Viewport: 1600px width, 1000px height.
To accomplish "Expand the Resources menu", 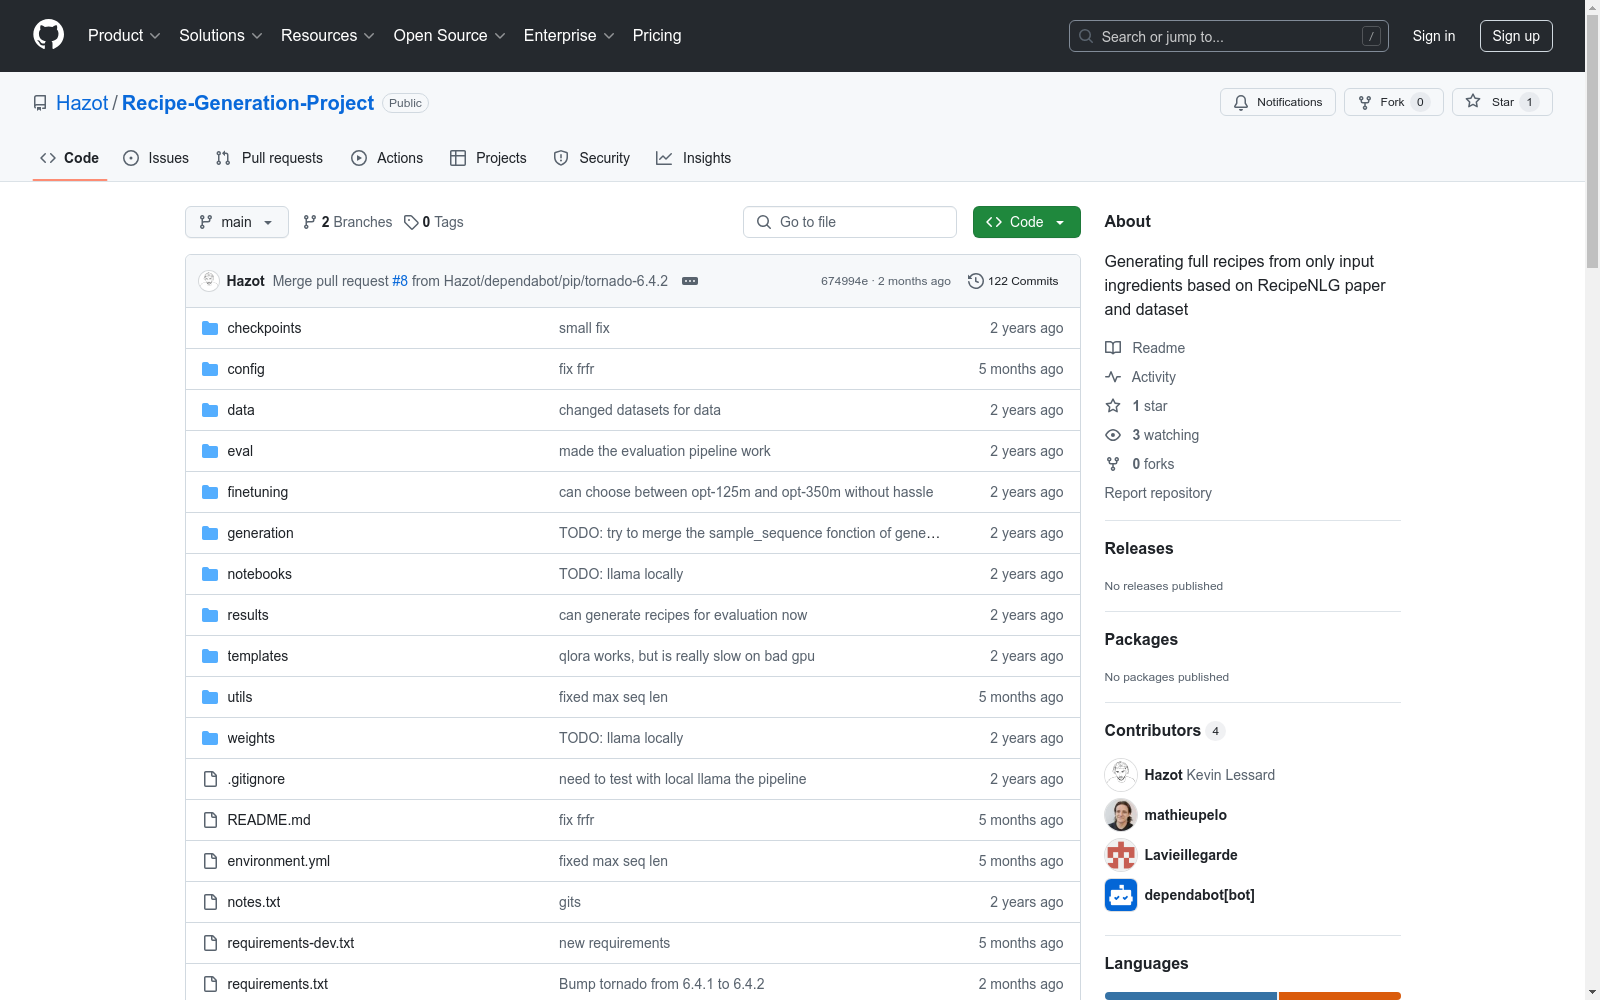I will (x=328, y=36).
